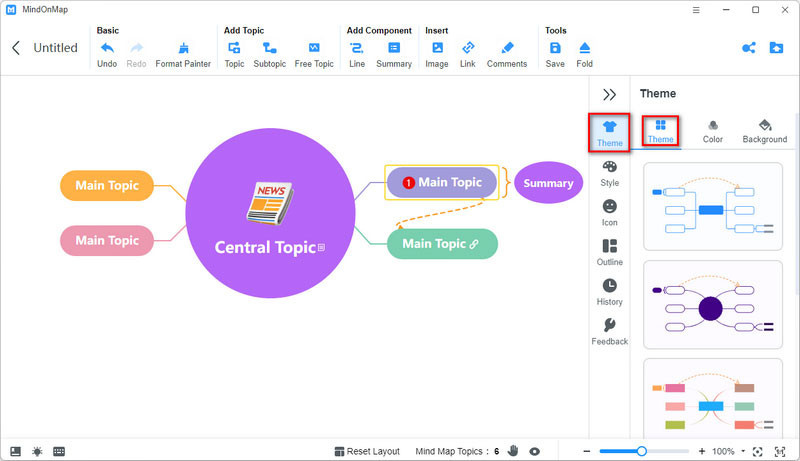Toggle the sun brightness mode icon
Viewport: 800px width, 461px height.
[37, 451]
